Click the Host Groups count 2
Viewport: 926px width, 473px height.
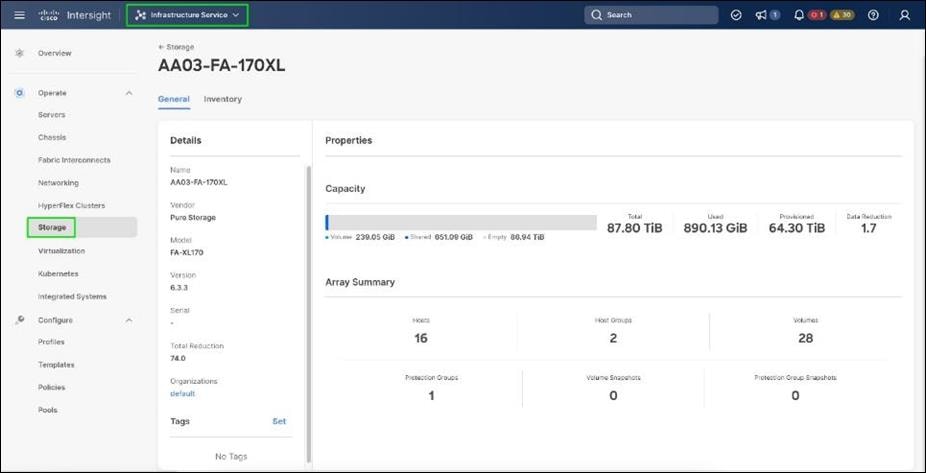(x=613, y=338)
